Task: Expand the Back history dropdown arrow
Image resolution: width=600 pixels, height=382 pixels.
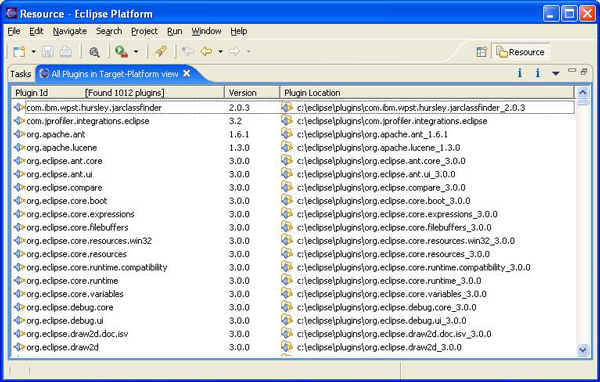Action: pos(220,51)
